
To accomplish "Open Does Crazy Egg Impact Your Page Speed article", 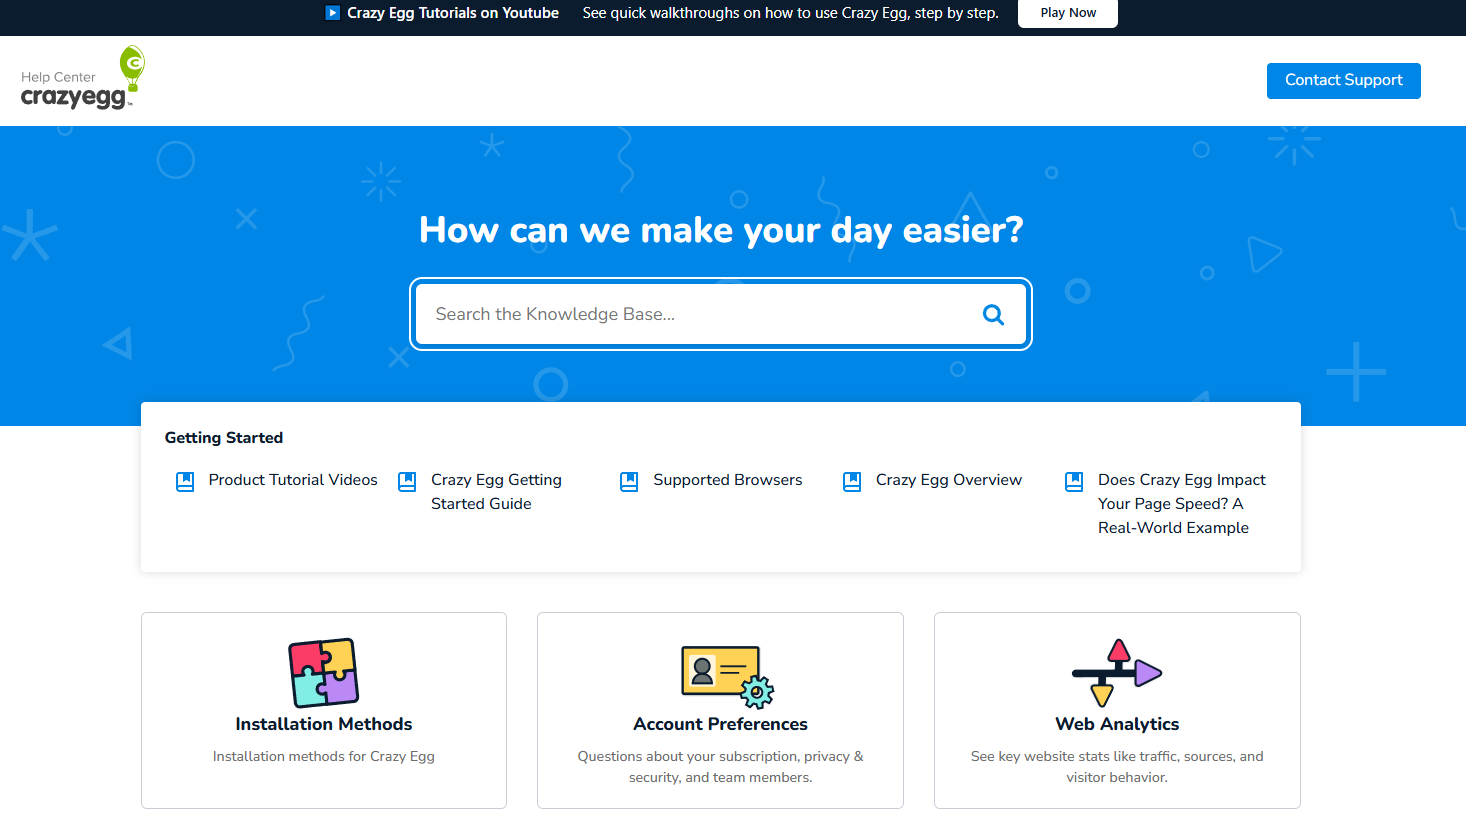I will [x=1182, y=504].
